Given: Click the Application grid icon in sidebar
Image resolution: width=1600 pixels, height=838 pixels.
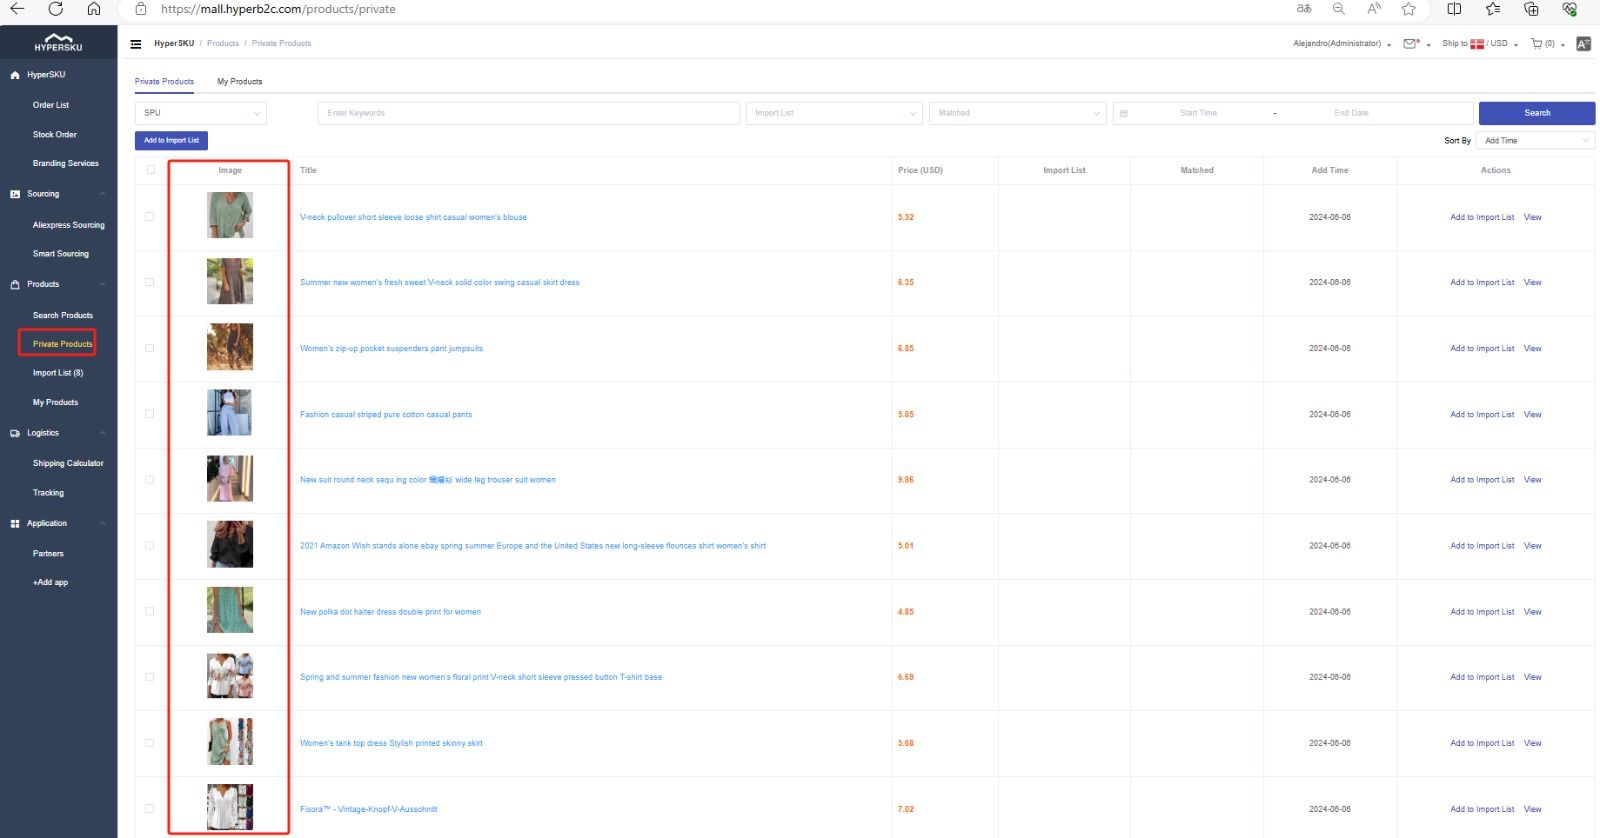Looking at the screenshot, I should pyautogui.click(x=15, y=523).
